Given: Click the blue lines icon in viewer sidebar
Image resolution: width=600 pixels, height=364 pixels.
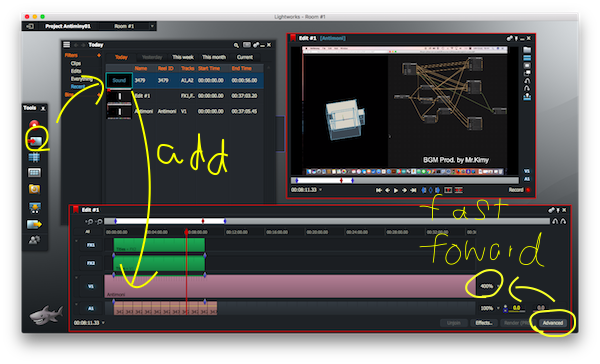Looking at the screenshot, I should pyautogui.click(x=527, y=58).
